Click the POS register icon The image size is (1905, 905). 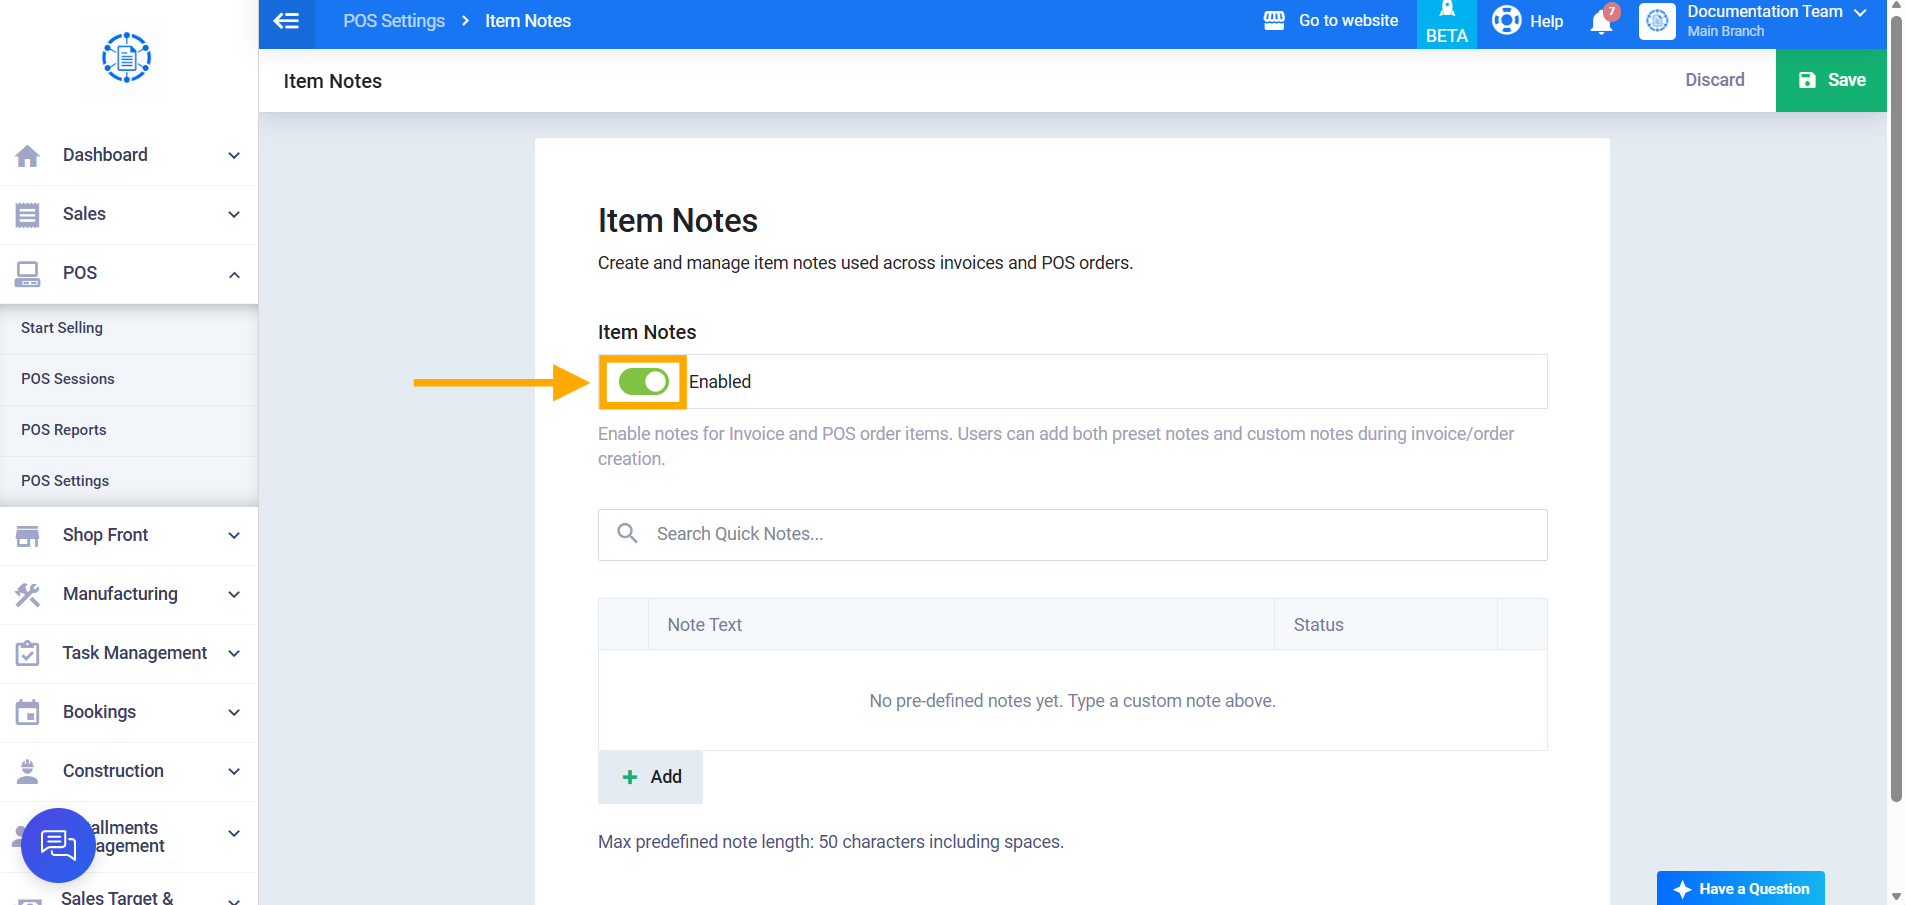click(x=28, y=274)
